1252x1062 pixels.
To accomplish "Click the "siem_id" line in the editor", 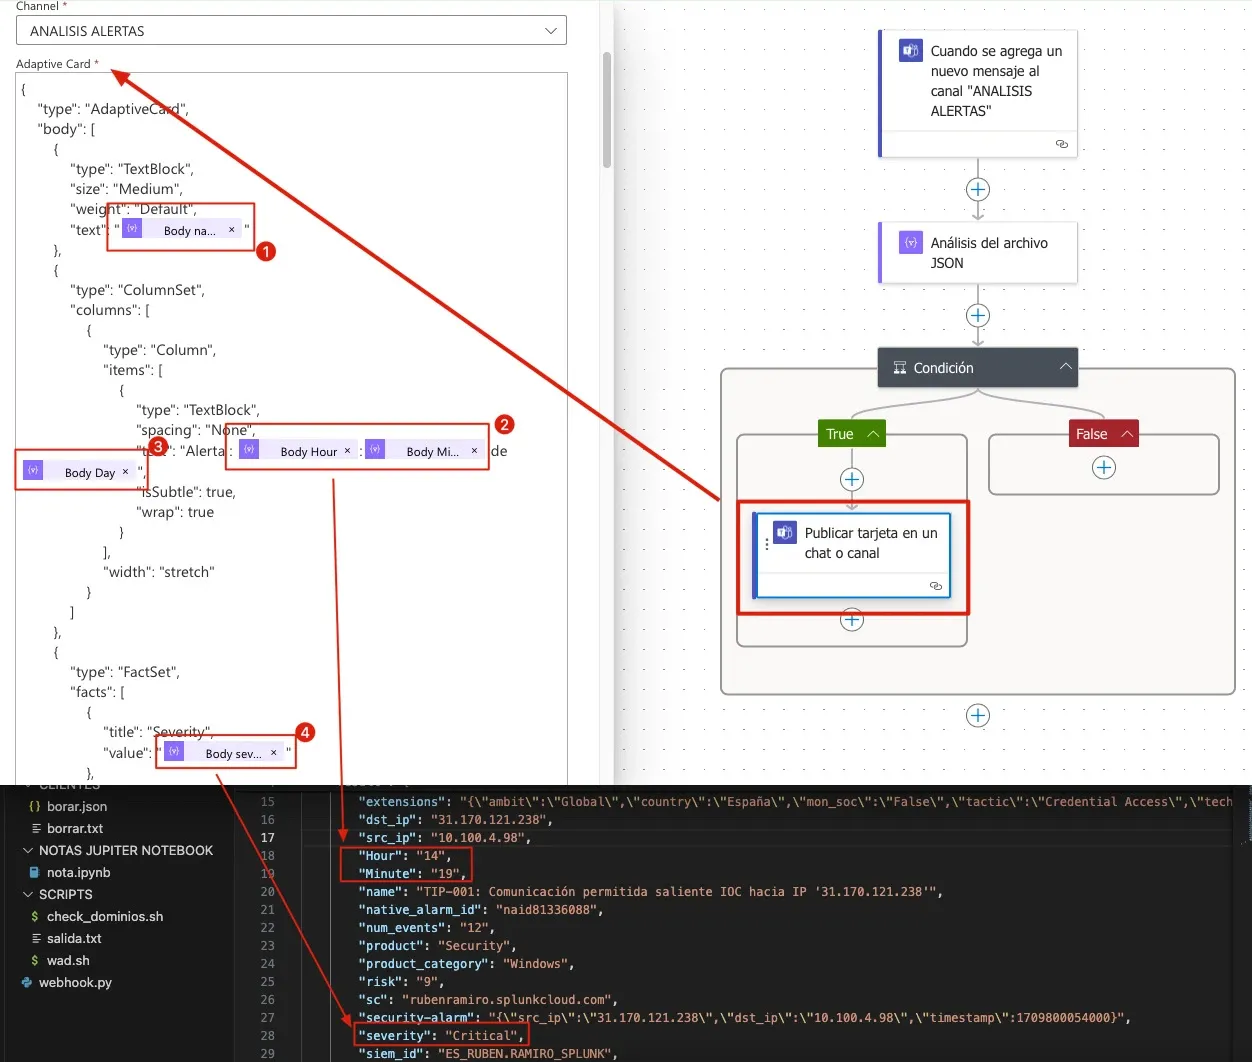I will click(x=488, y=1053).
